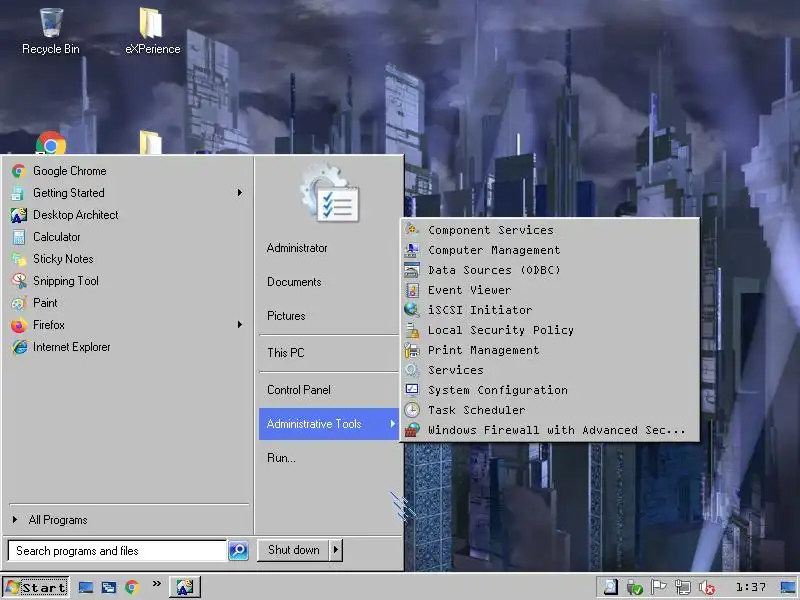
Task: Click the Sticky Notes icon
Action: click(x=19, y=259)
